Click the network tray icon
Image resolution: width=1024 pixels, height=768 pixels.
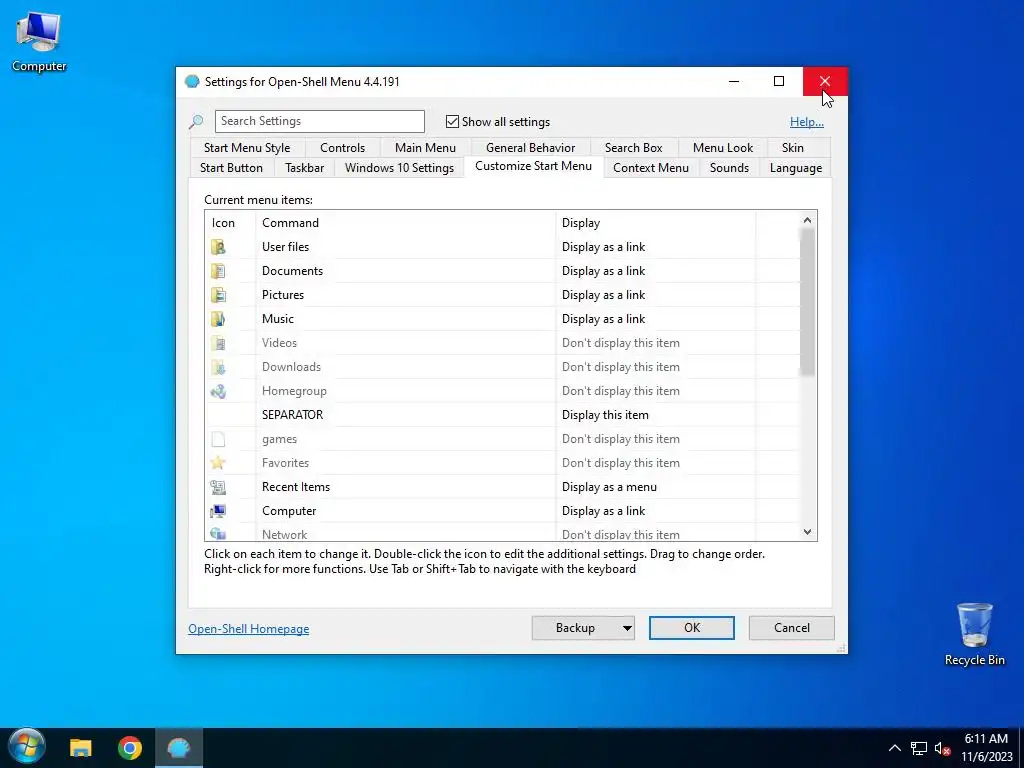click(x=919, y=748)
